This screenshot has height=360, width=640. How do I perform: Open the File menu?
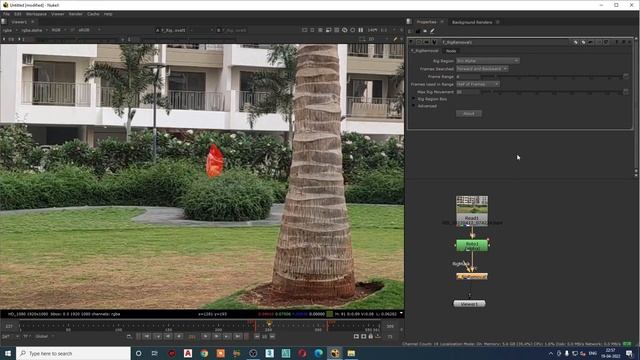7,14
